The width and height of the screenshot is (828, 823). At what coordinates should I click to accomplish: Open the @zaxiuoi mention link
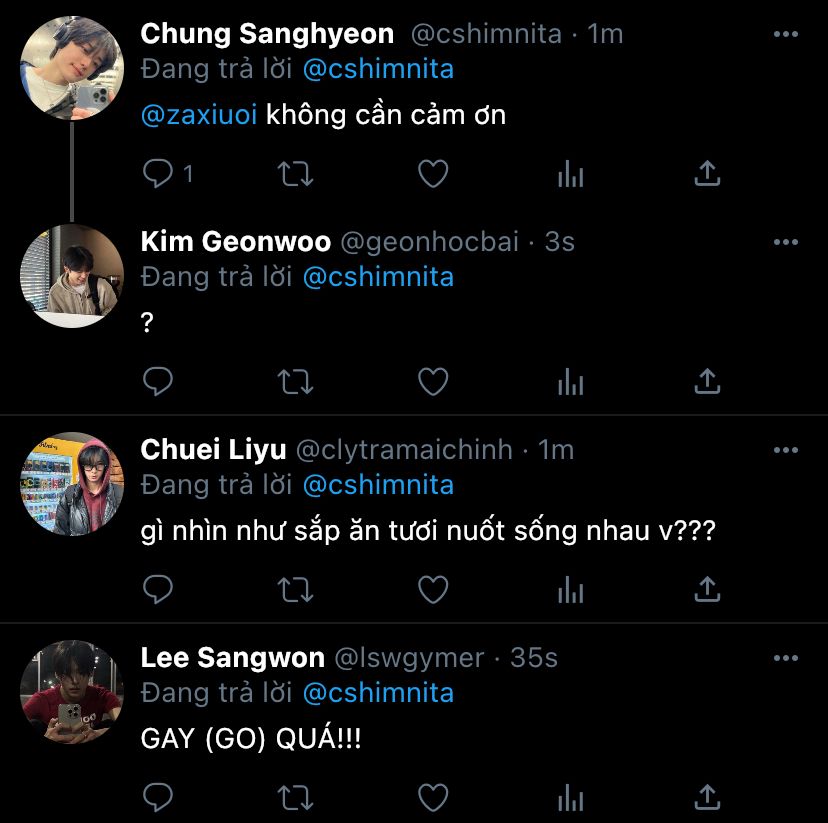(x=199, y=115)
